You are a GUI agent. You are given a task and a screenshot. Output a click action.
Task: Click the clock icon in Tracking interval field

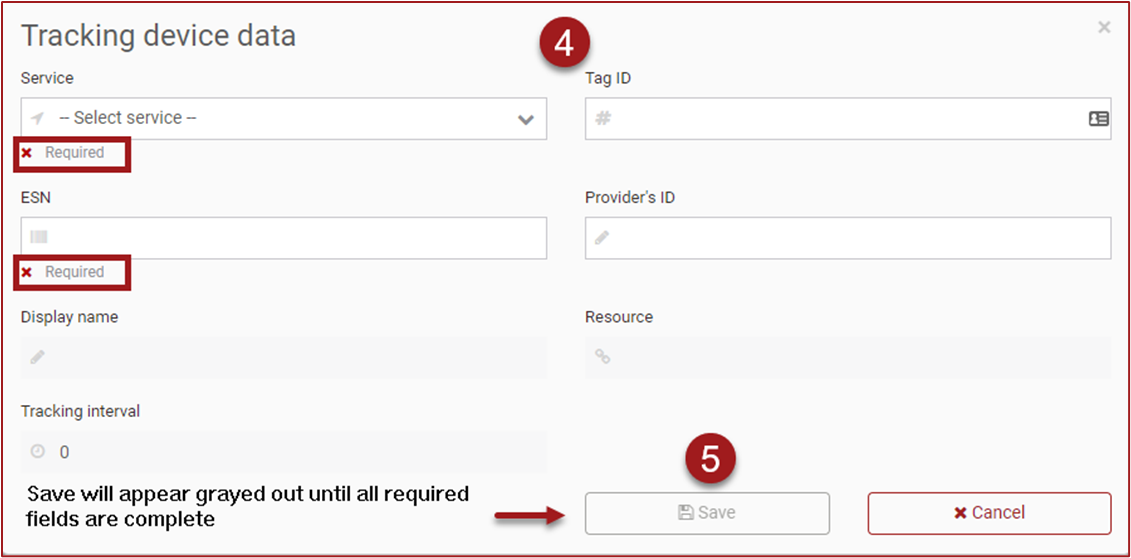pyautogui.click(x=38, y=452)
